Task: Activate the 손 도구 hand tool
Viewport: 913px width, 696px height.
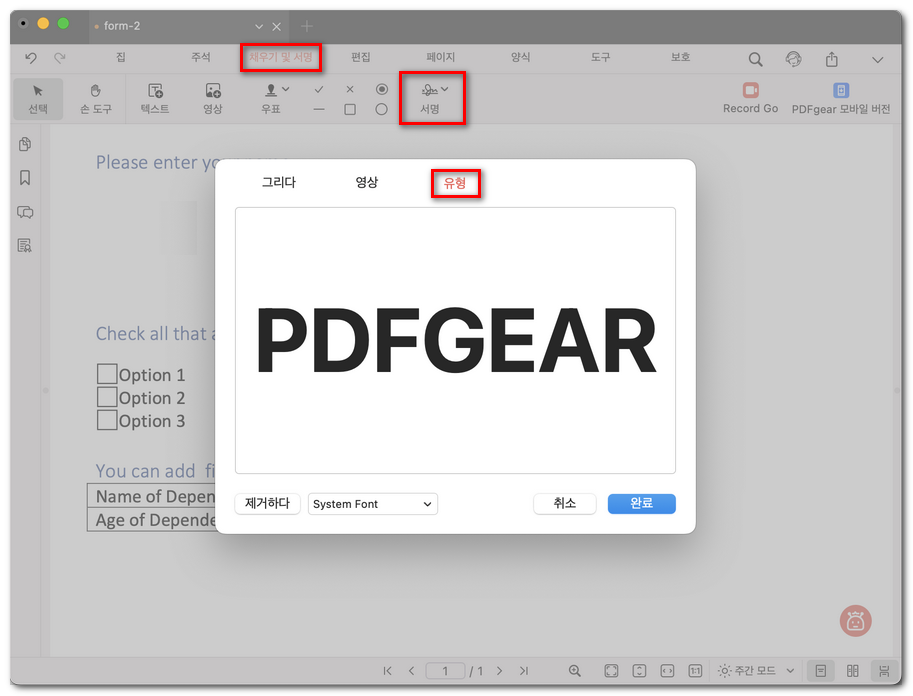Action: tap(95, 99)
